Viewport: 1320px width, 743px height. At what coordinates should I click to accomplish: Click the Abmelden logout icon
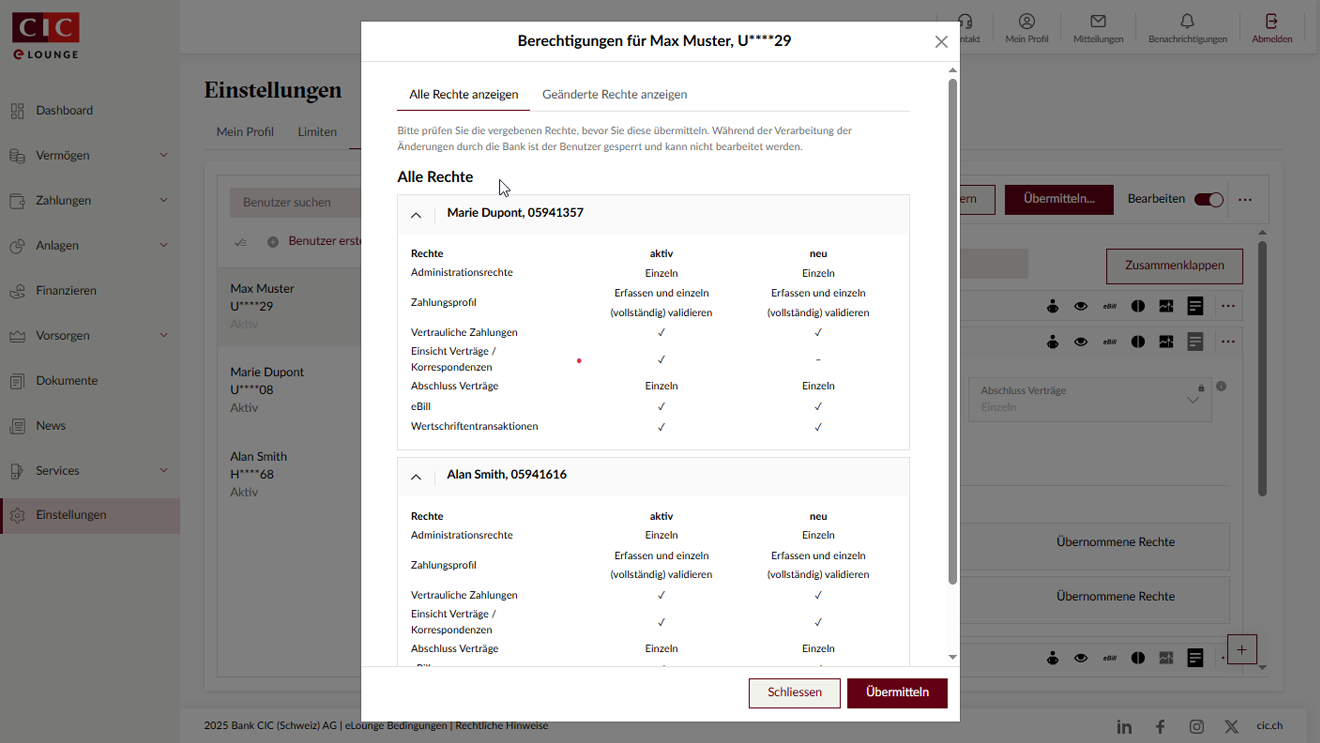point(1271,22)
